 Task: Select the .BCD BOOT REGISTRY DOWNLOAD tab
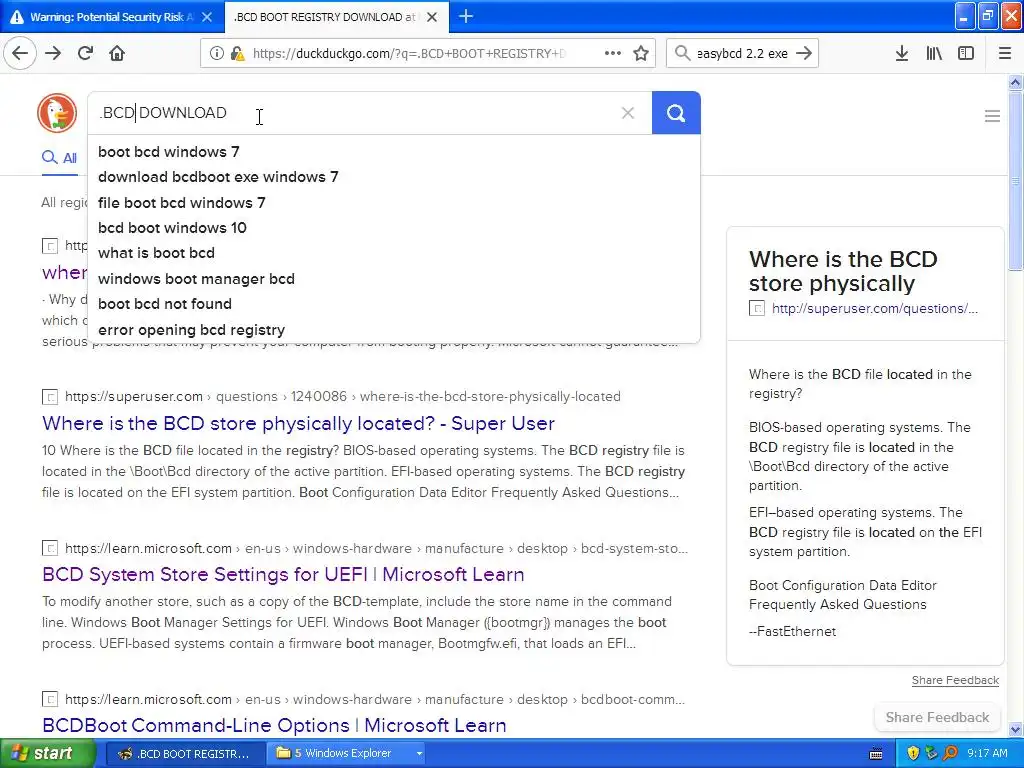[x=325, y=17]
